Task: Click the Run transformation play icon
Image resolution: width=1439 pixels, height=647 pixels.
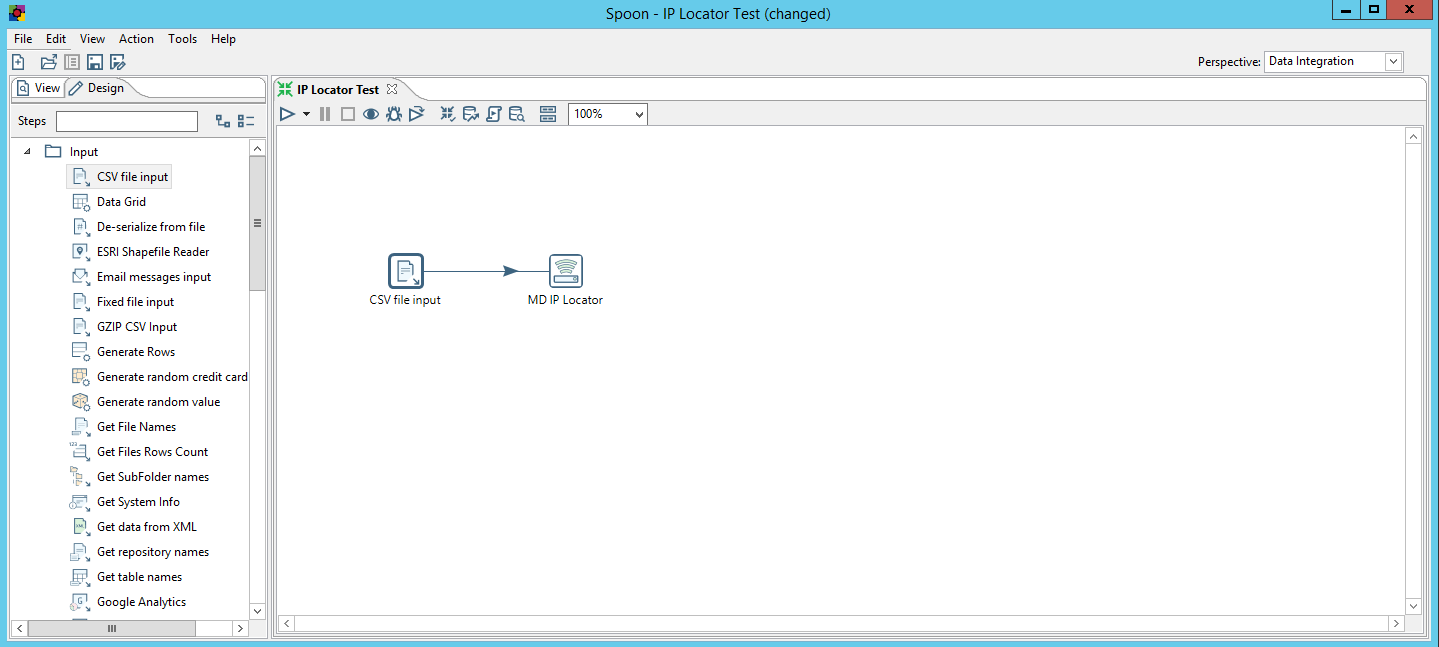Action: [x=287, y=114]
